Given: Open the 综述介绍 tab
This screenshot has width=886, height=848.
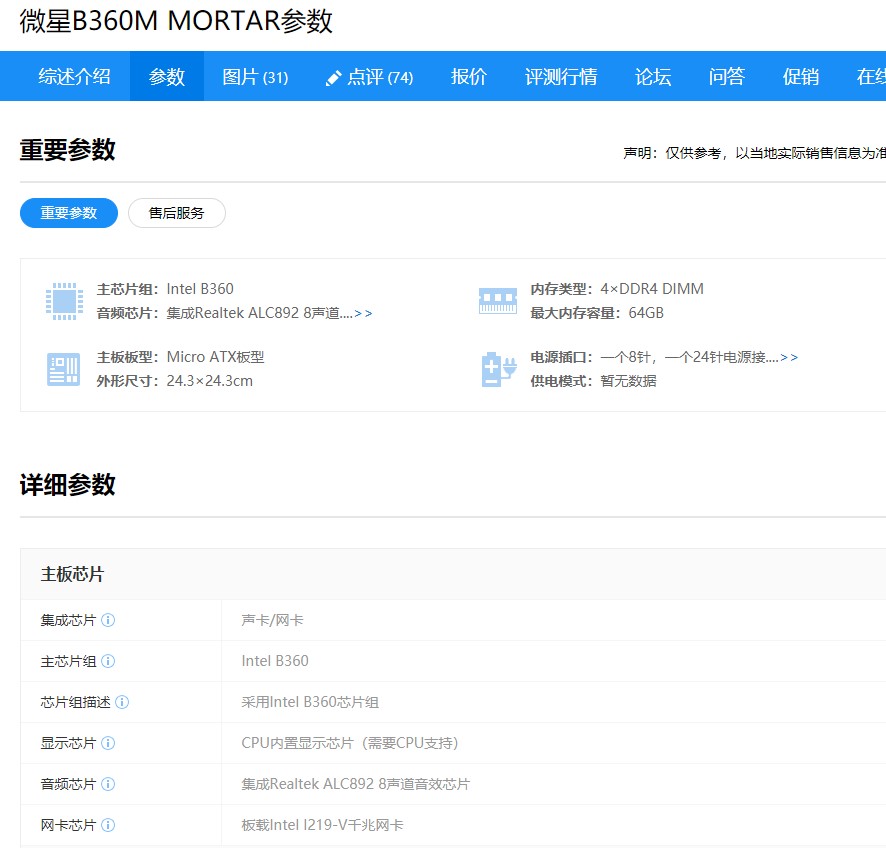Looking at the screenshot, I should pyautogui.click(x=74, y=76).
